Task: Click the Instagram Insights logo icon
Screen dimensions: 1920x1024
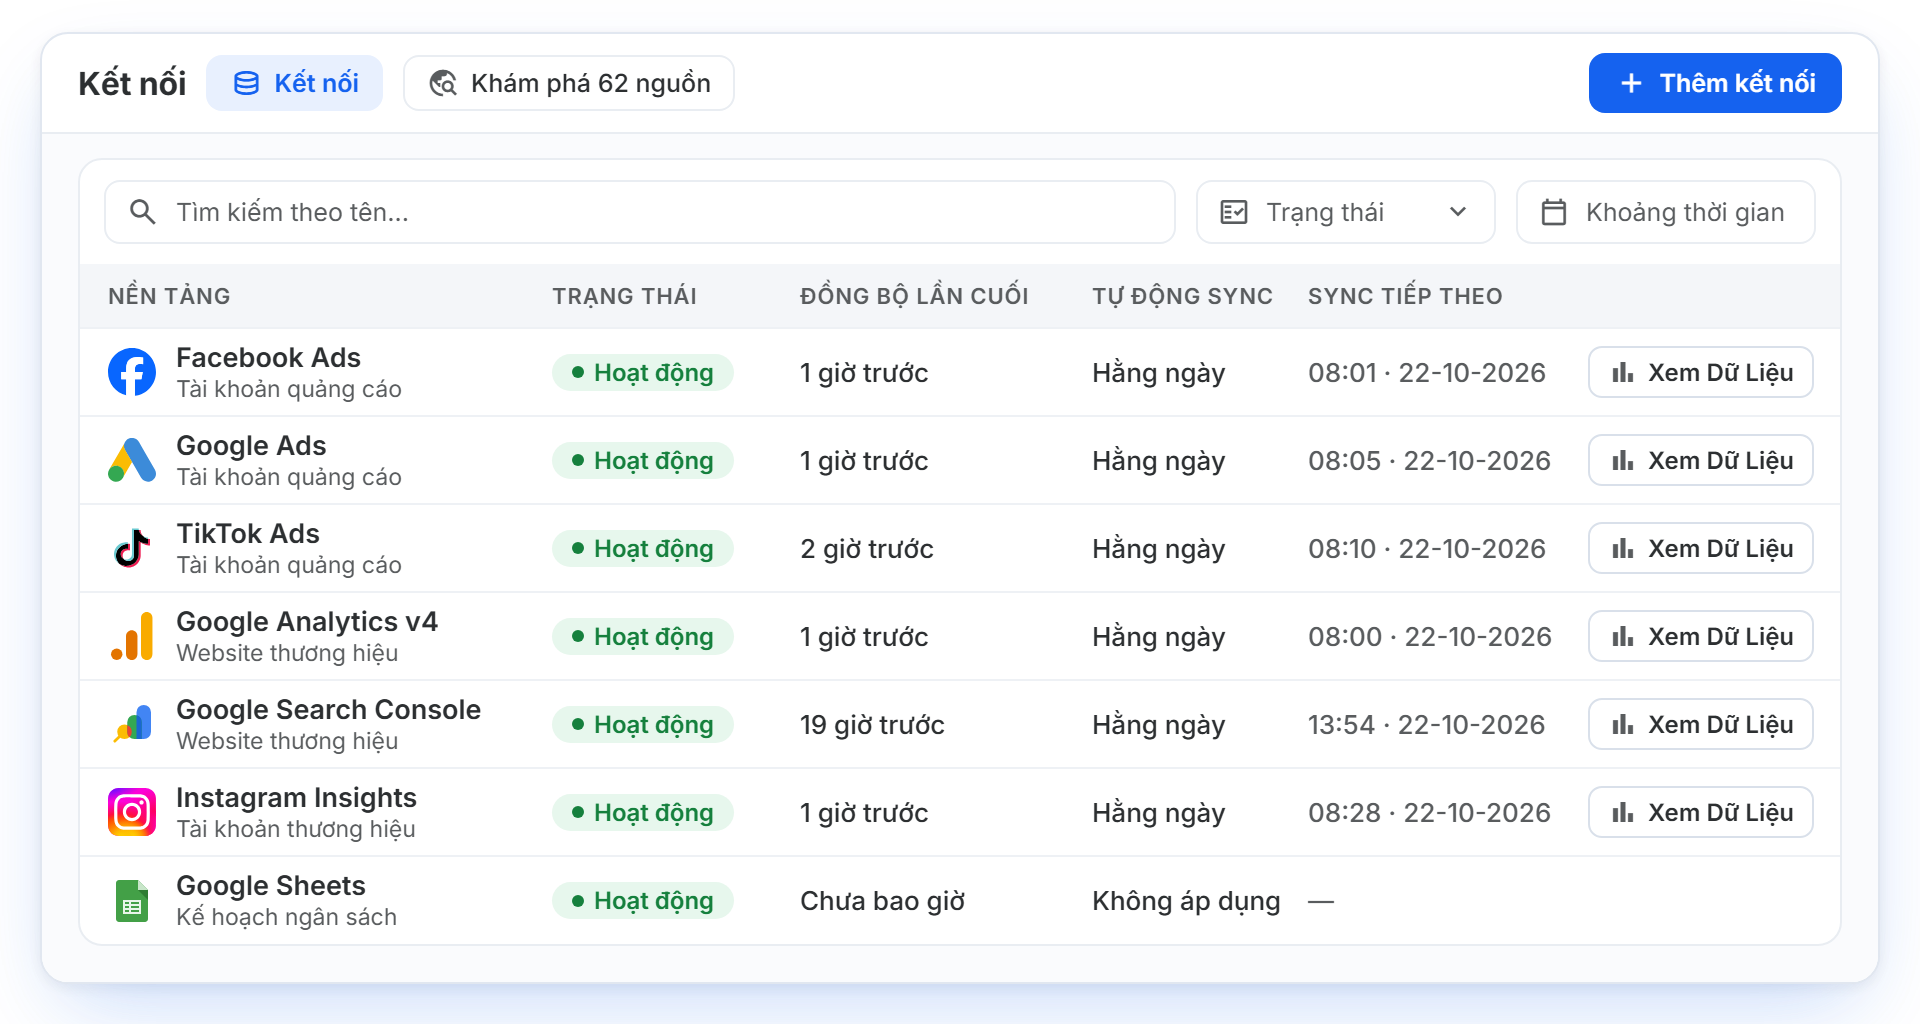Action: [132, 812]
